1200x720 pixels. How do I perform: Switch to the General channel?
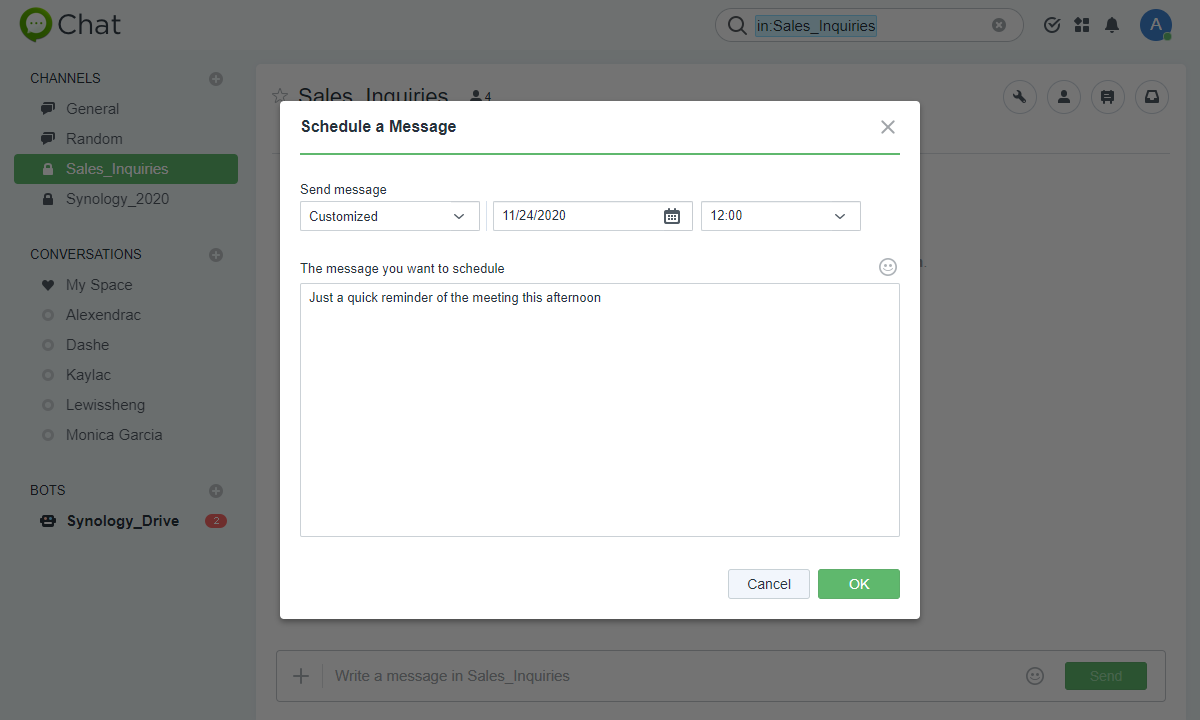(93, 108)
